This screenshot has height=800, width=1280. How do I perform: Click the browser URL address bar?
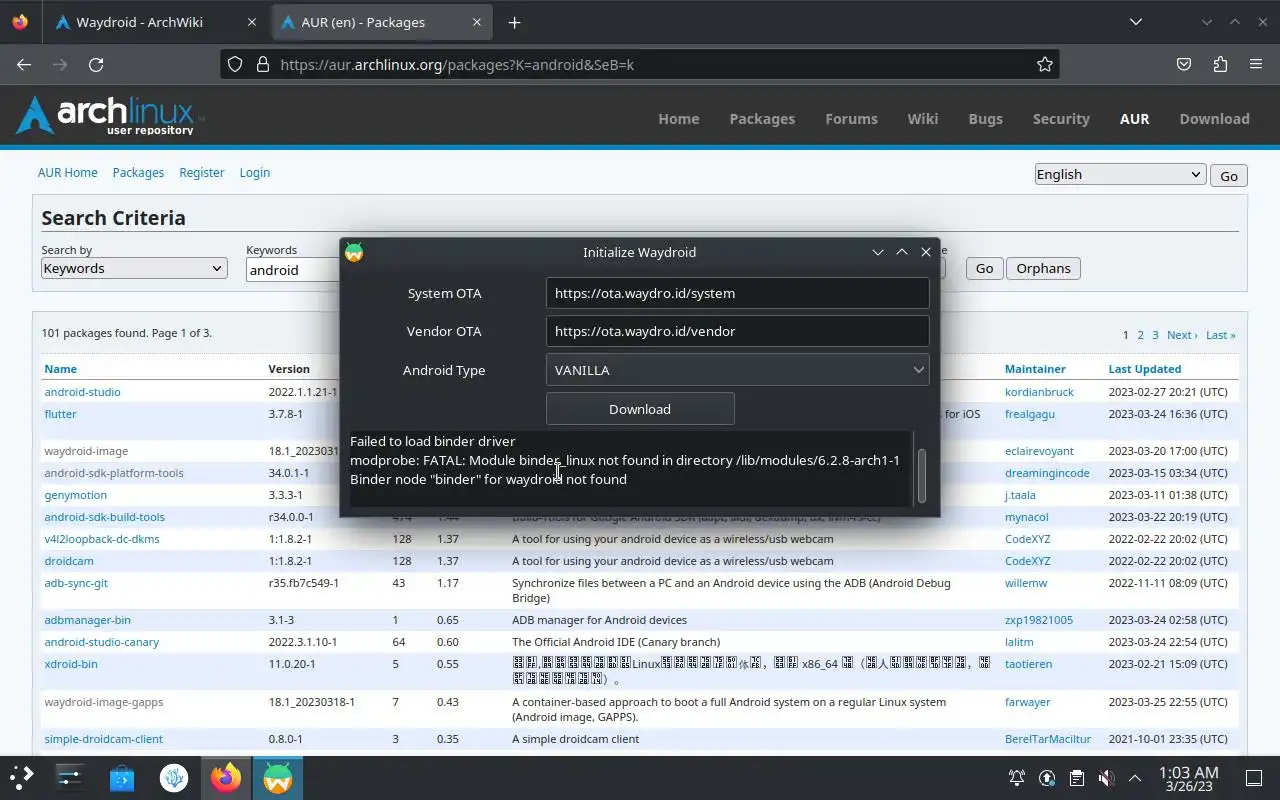click(640, 64)
